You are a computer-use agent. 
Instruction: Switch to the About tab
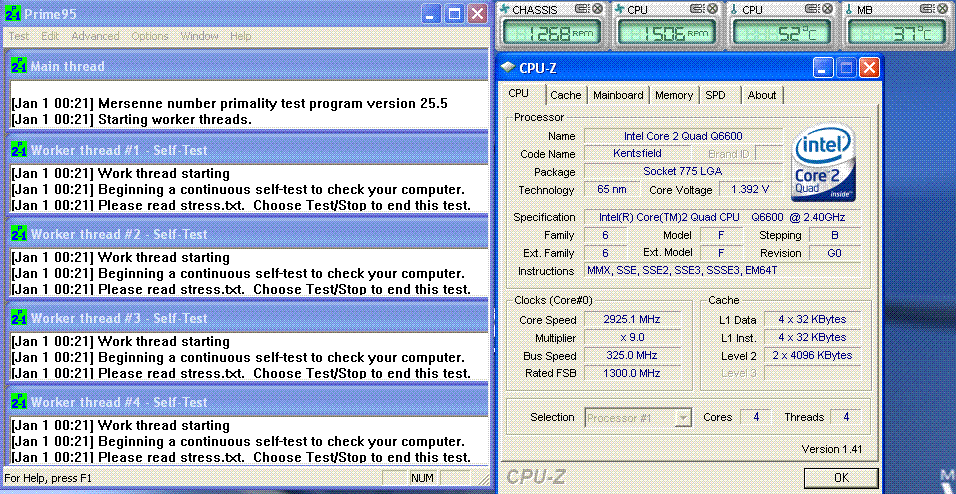click(x=762, y=95)
